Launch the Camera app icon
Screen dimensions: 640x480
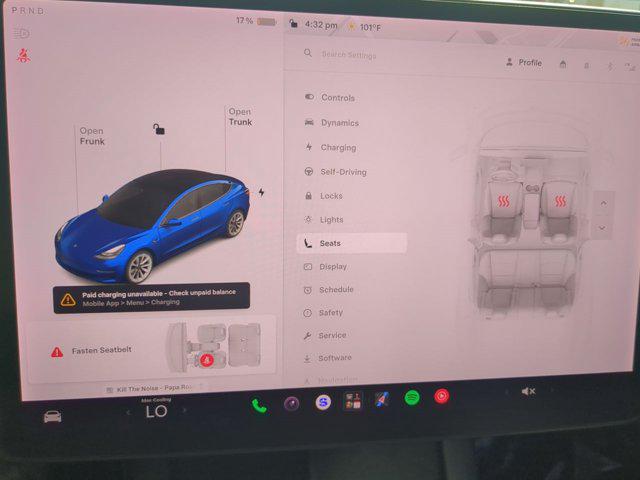(291, 404)
